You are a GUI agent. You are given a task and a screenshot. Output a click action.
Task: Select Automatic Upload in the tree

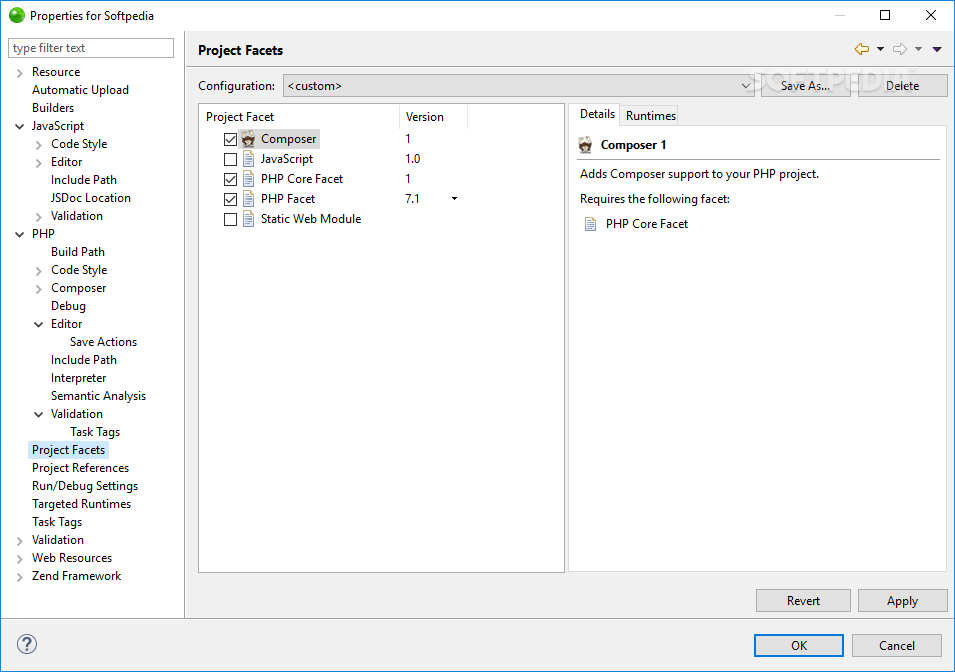click(80, 90)
